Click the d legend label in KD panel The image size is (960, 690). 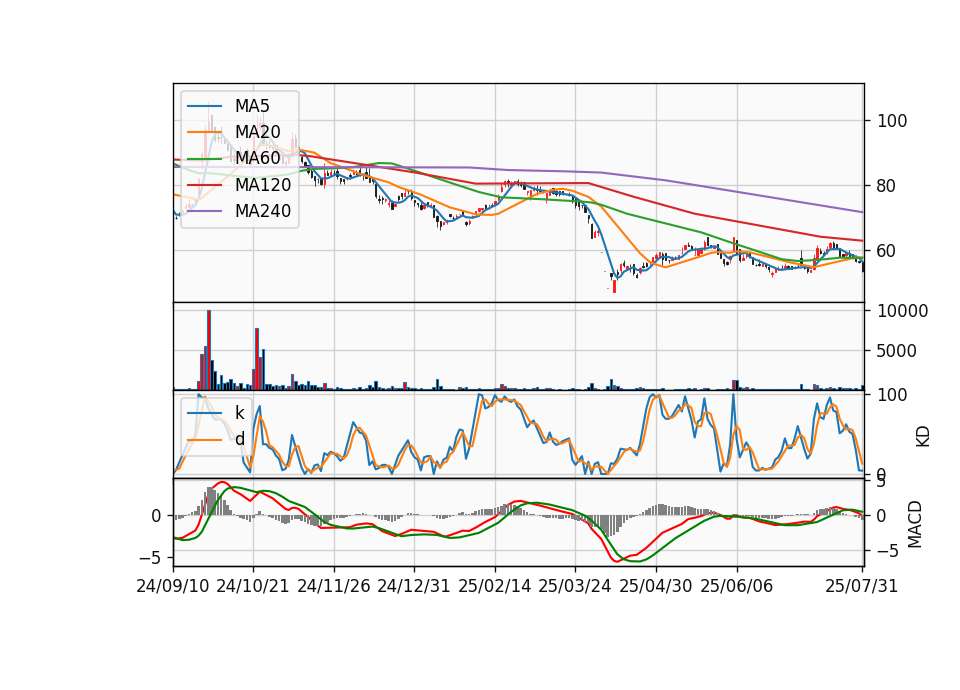(x=239, y=439)
